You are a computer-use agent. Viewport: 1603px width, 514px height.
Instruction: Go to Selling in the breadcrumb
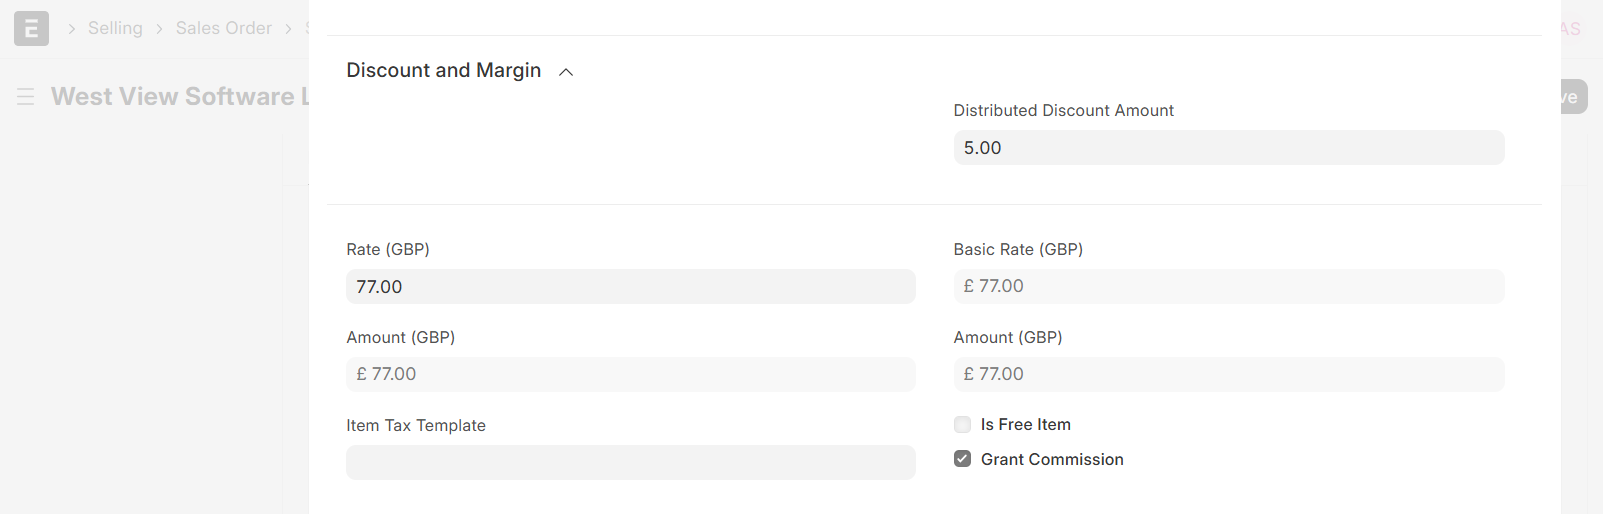pos(115,28)
